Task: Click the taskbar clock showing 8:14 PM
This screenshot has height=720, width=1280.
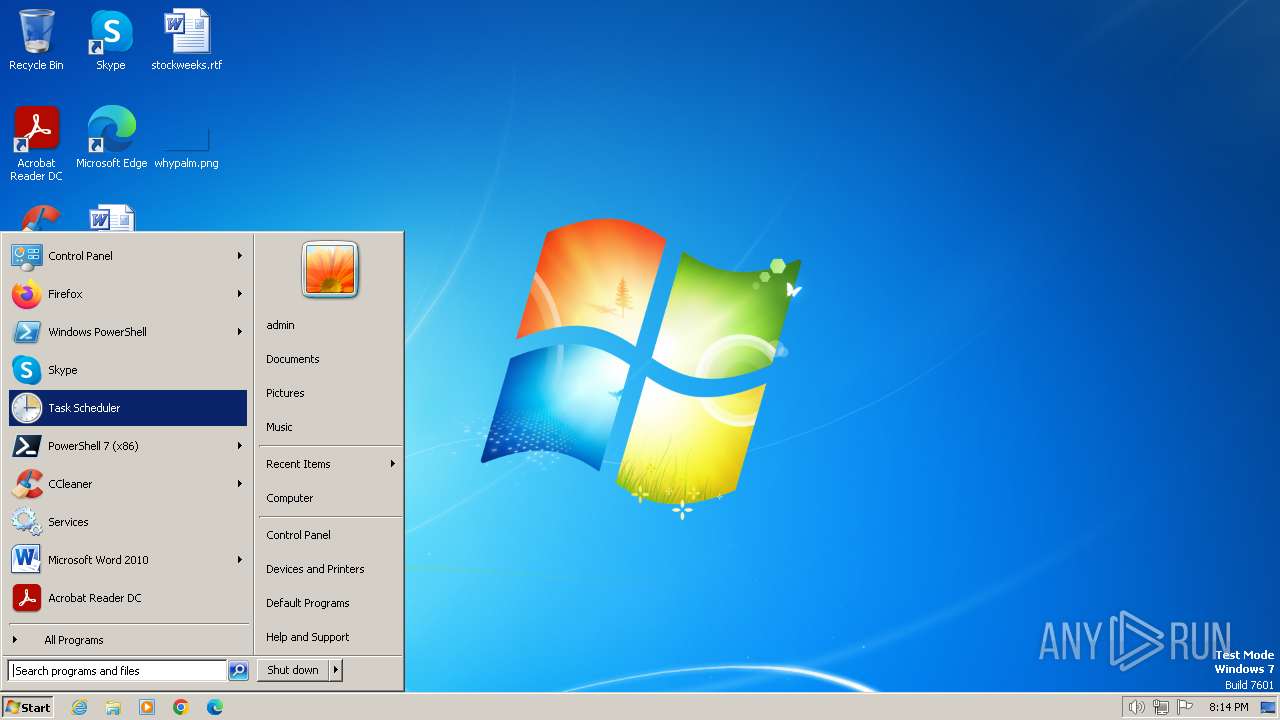Action: click(1228, 707)
